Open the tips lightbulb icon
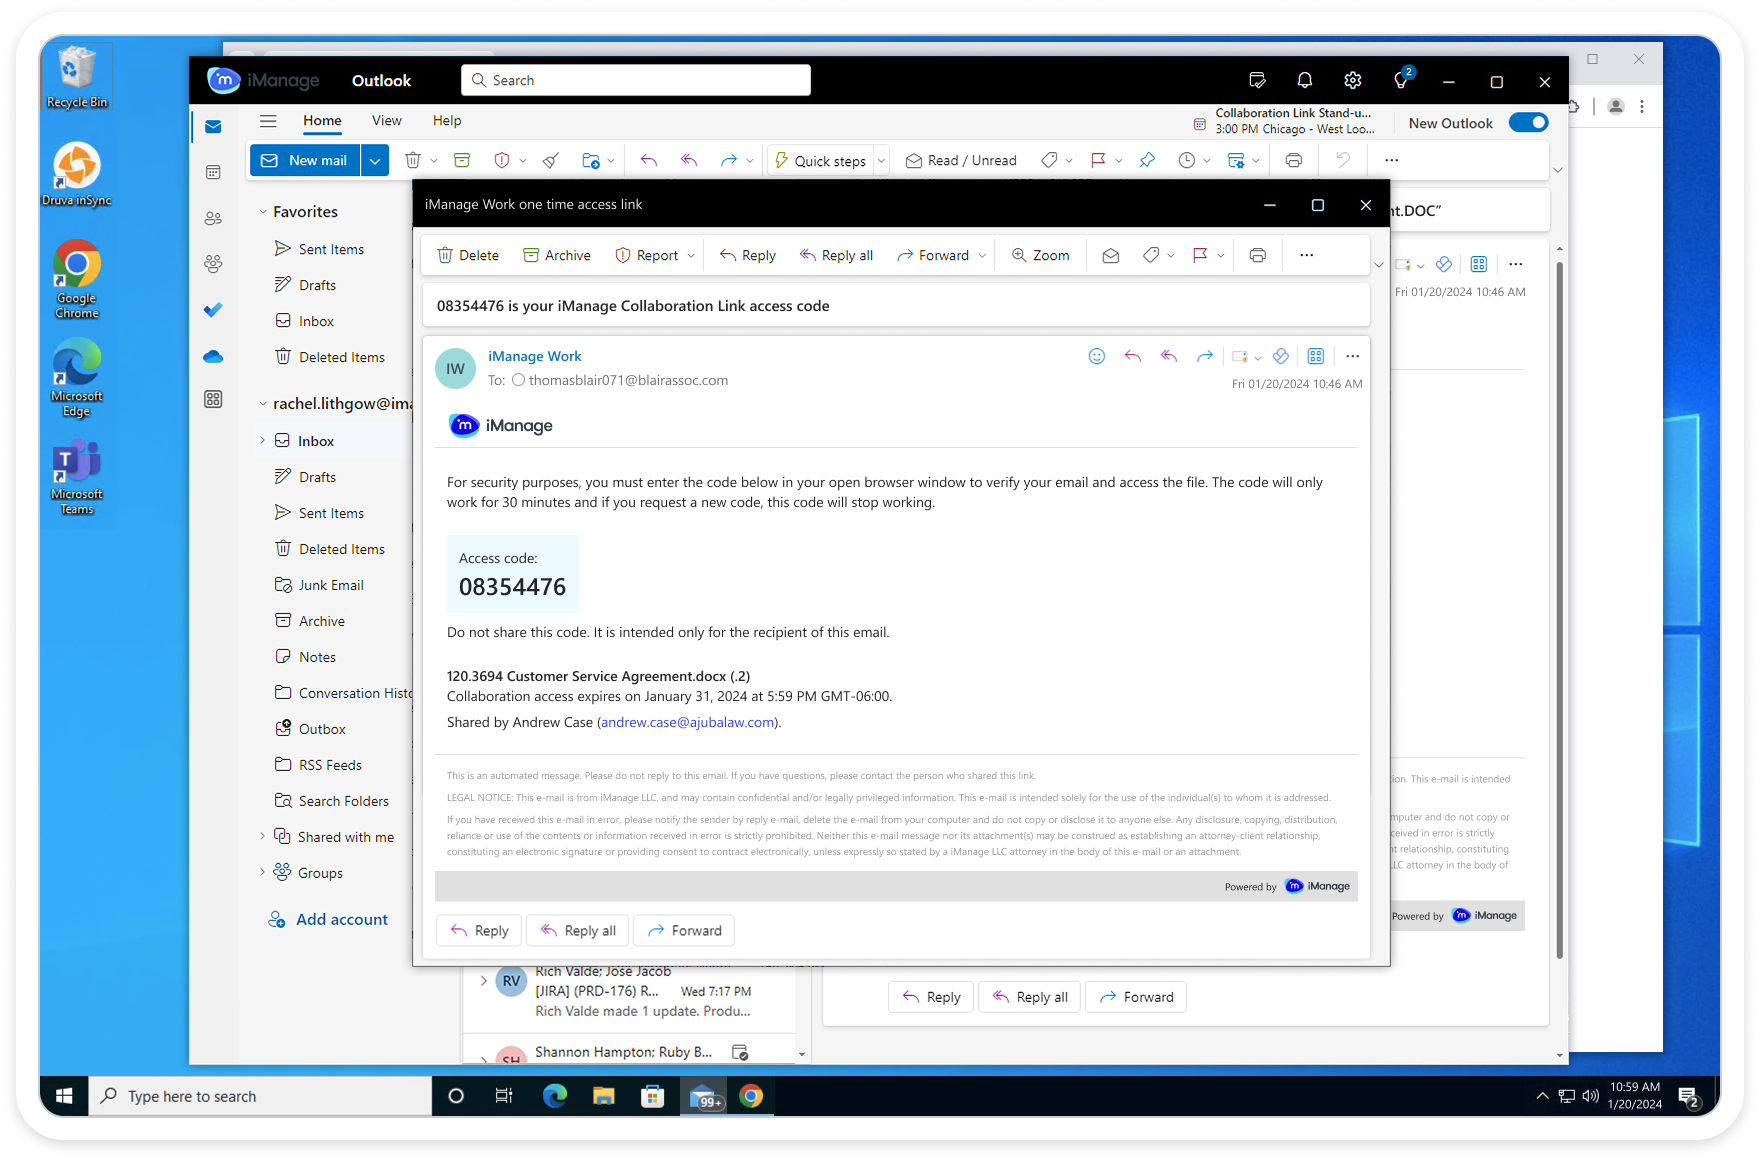This screenshot has height=1160, width=1760. point(1401,81)
